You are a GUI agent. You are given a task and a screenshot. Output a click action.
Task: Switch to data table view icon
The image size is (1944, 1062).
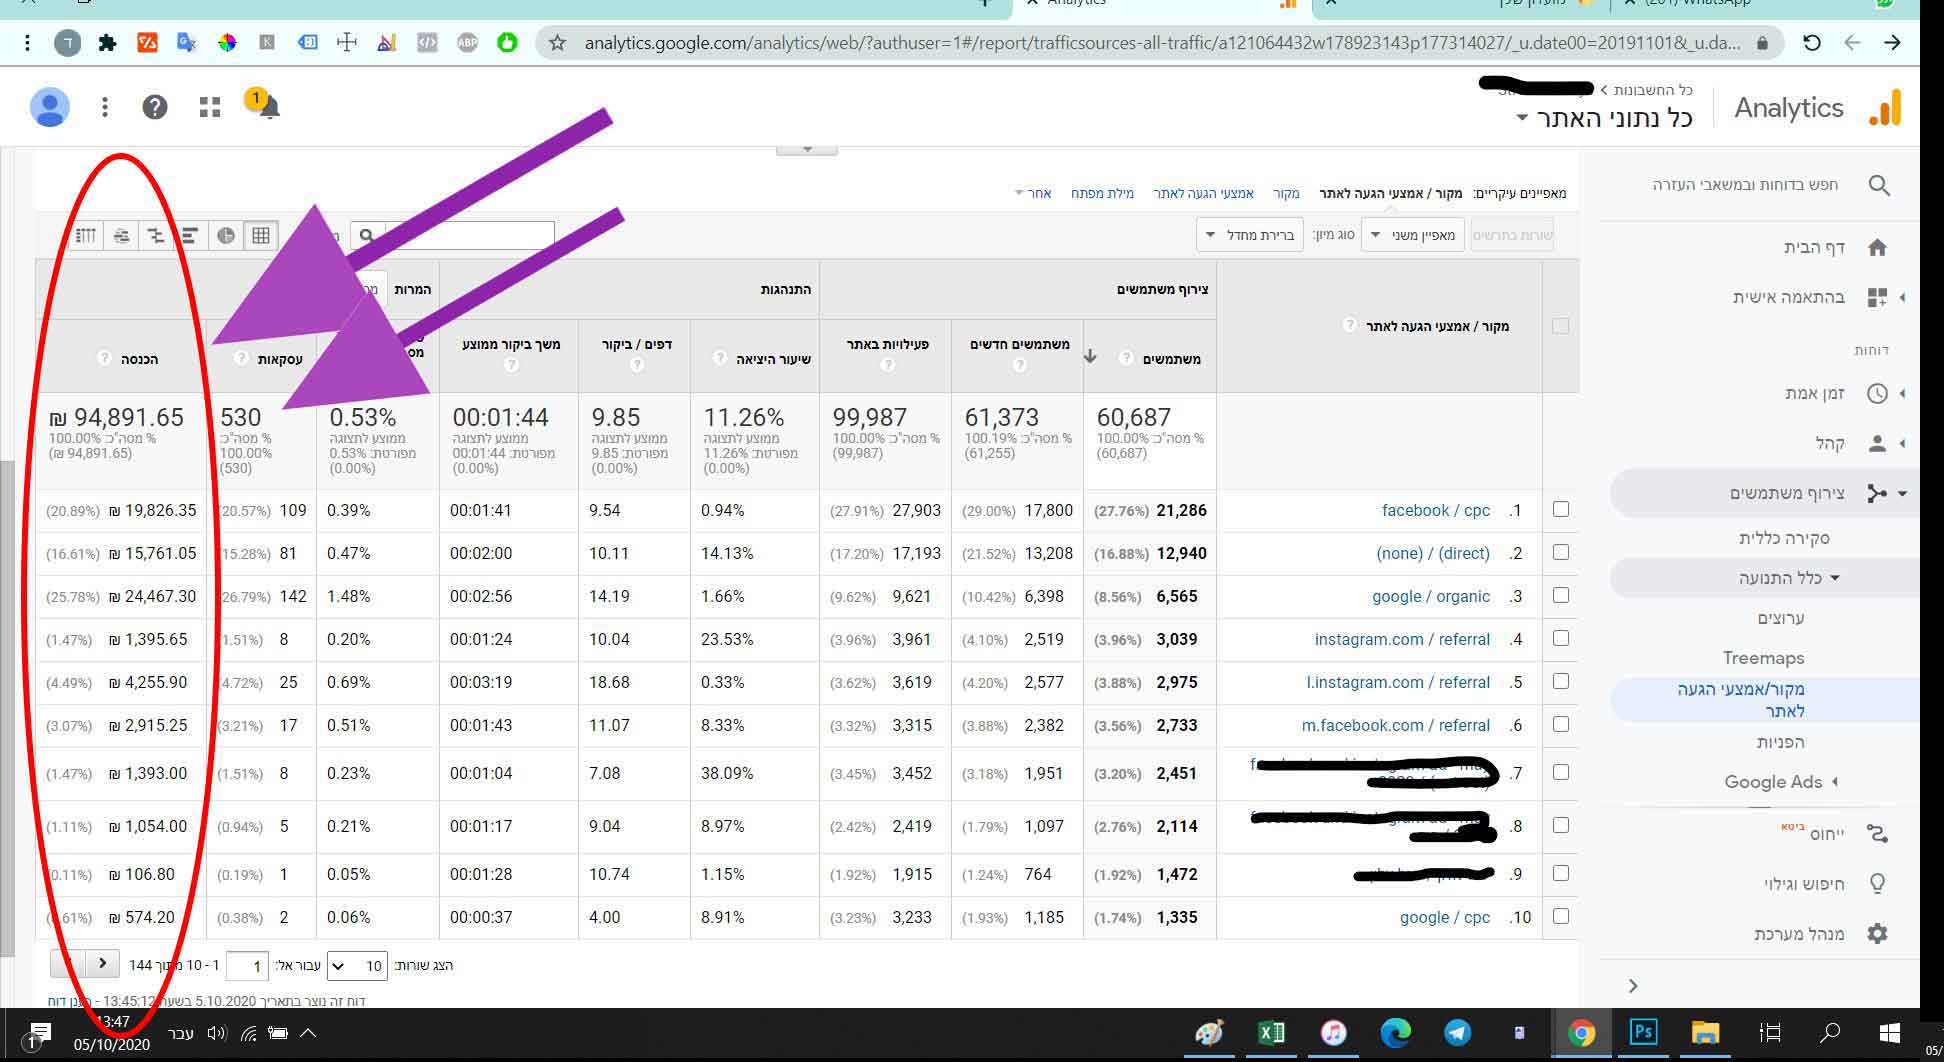tap(261, 236)
